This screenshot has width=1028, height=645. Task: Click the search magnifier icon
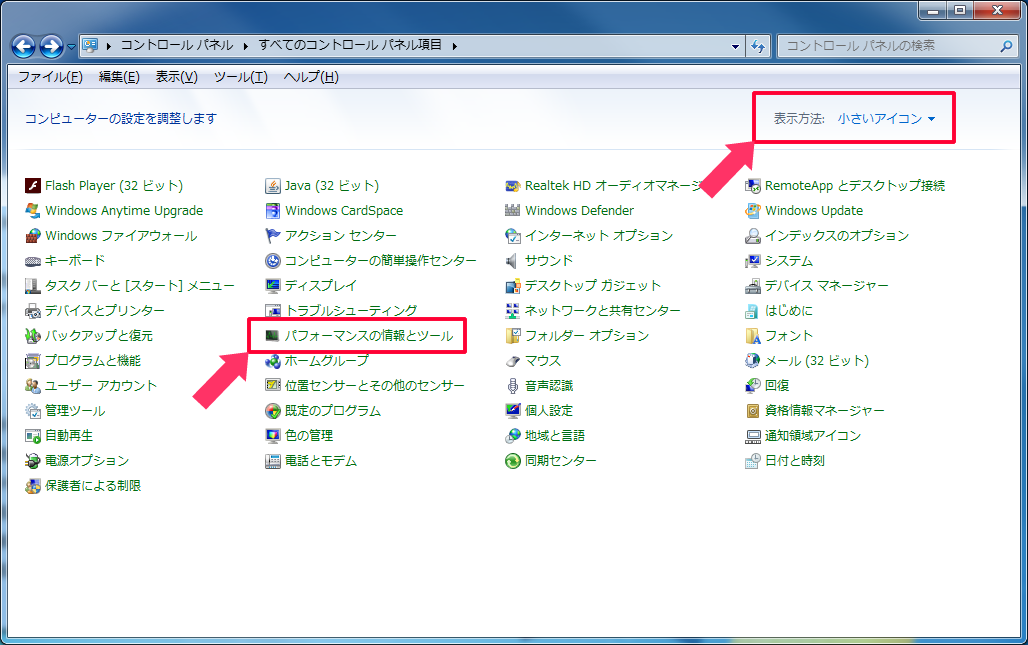1006,46
